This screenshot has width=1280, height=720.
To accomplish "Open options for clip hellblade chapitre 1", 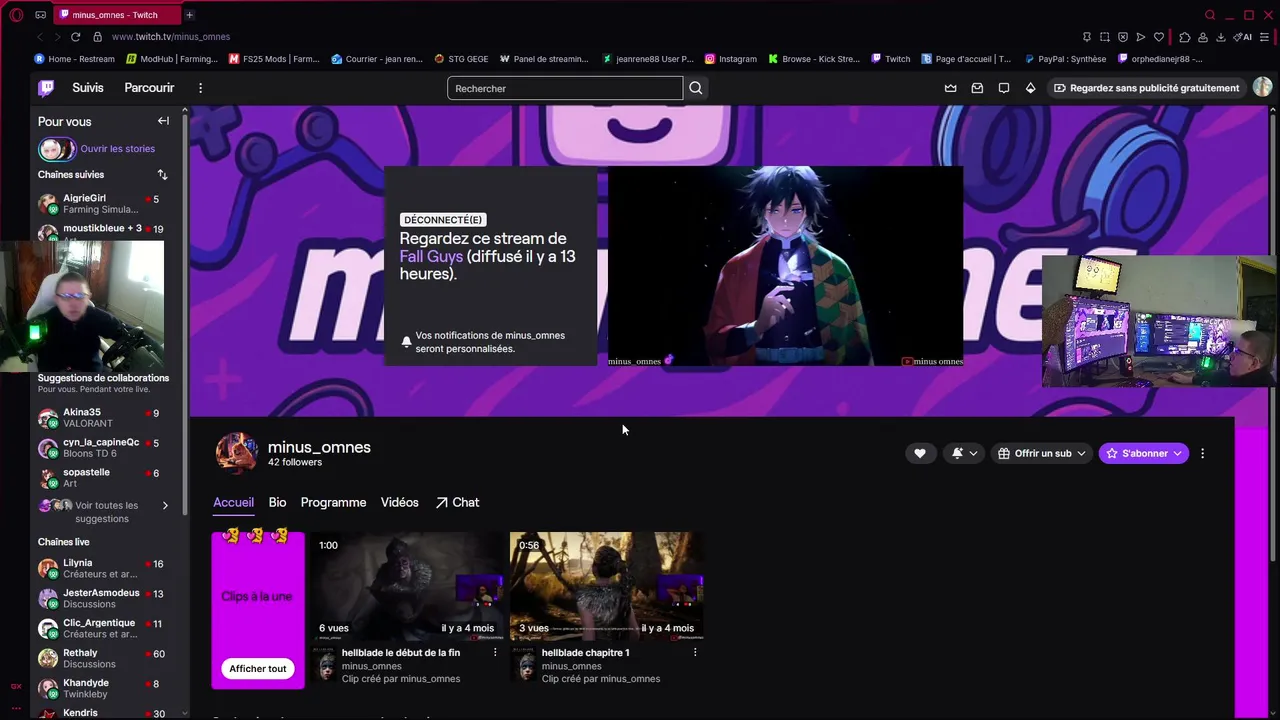I will [x=695, y=652].
